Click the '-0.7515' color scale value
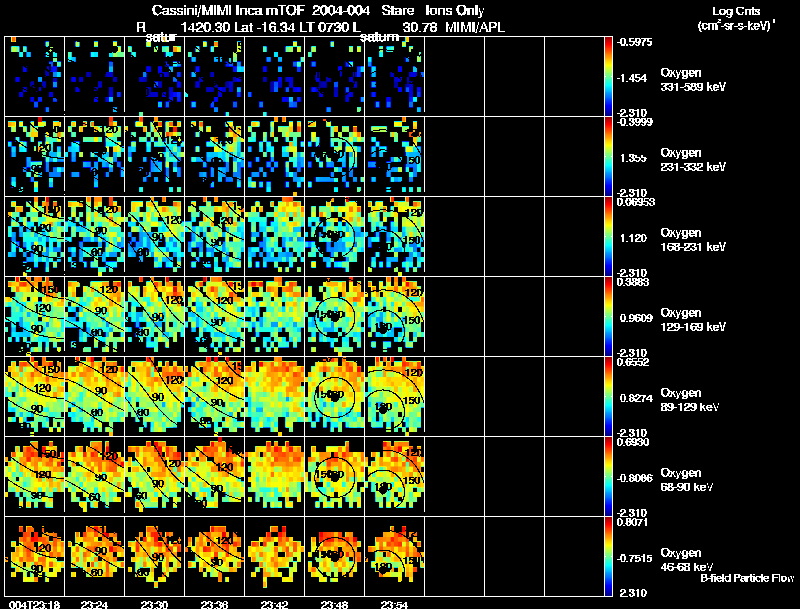This screenshot has width=800, height=609. [634, 559]
